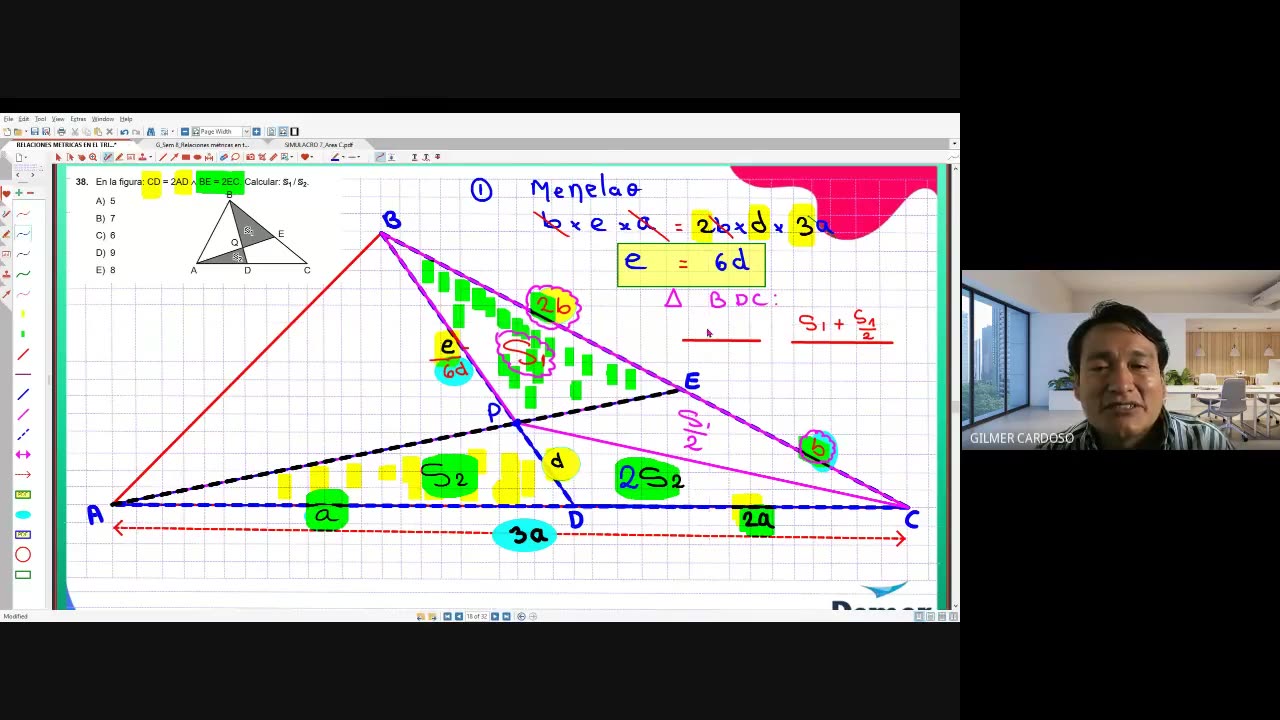Click the green plus add-tool icon
Viewport: 1280px width, 720px height.
pyautogui.click(x=18, y=193)
